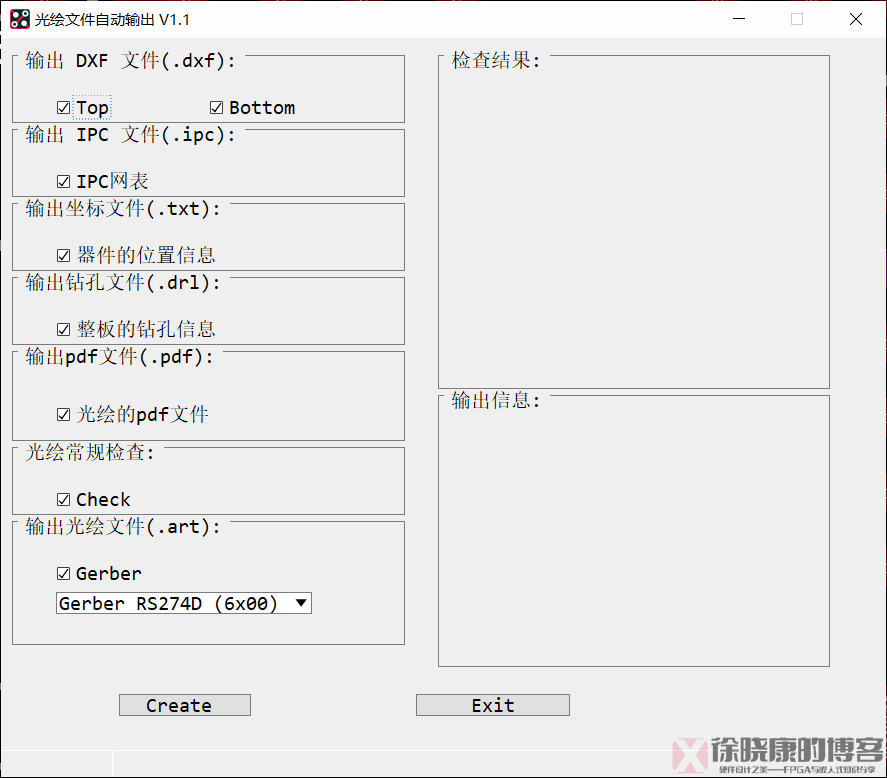887x778 pixels.
Task: Uncheck the Check option for 光绘常规检查
Action: click(x=64, y=500)
